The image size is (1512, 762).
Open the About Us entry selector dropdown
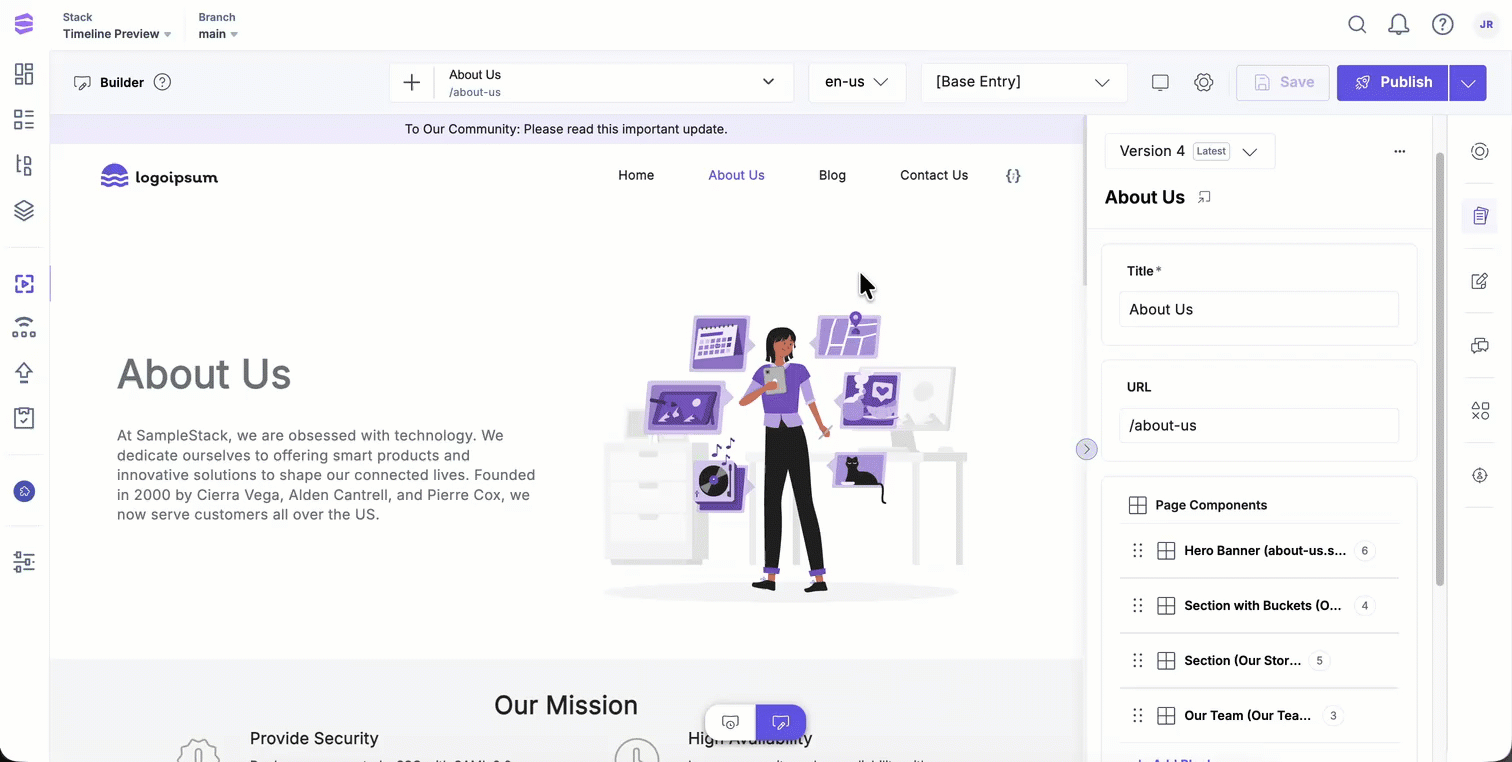[613, 82]
